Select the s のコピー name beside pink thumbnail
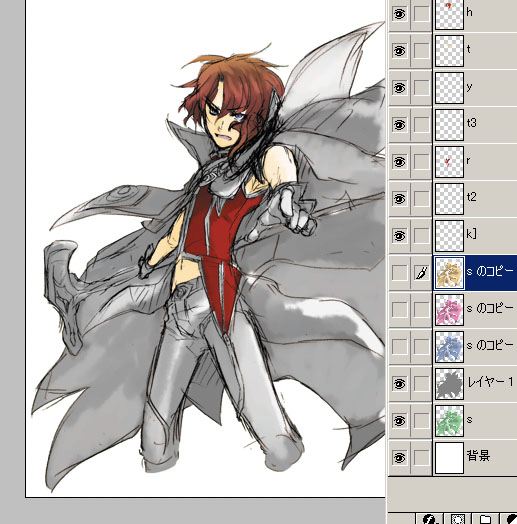 tap(490, 308)
